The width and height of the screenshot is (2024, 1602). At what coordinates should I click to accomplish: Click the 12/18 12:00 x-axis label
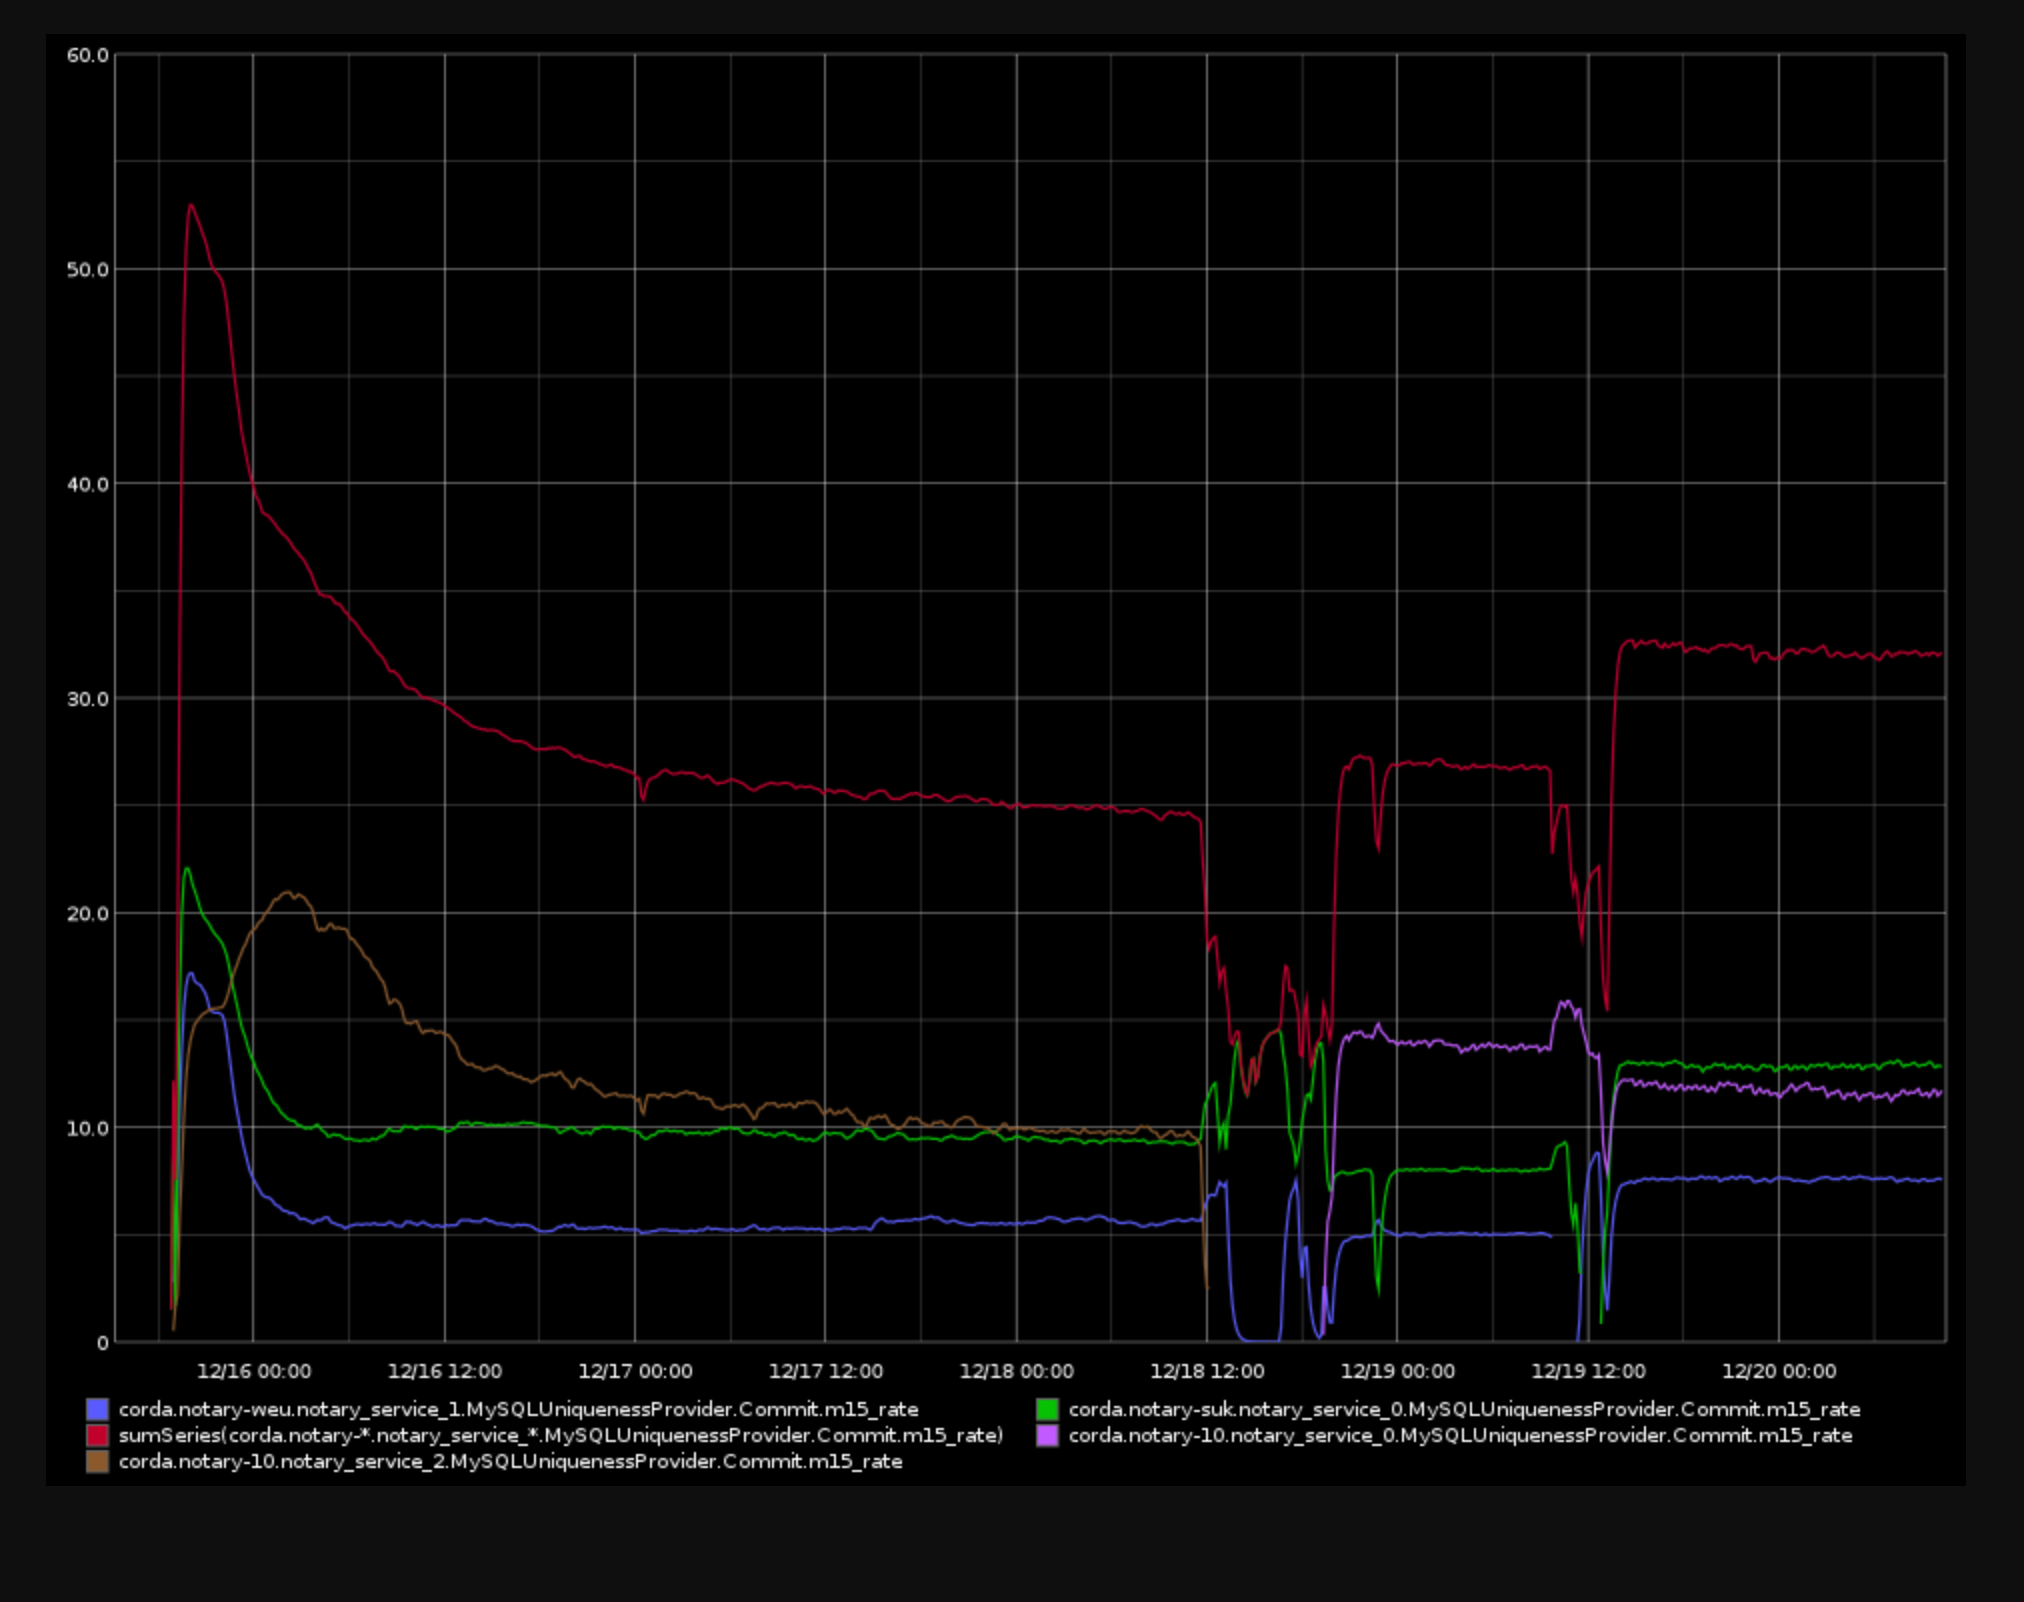1207,1371
